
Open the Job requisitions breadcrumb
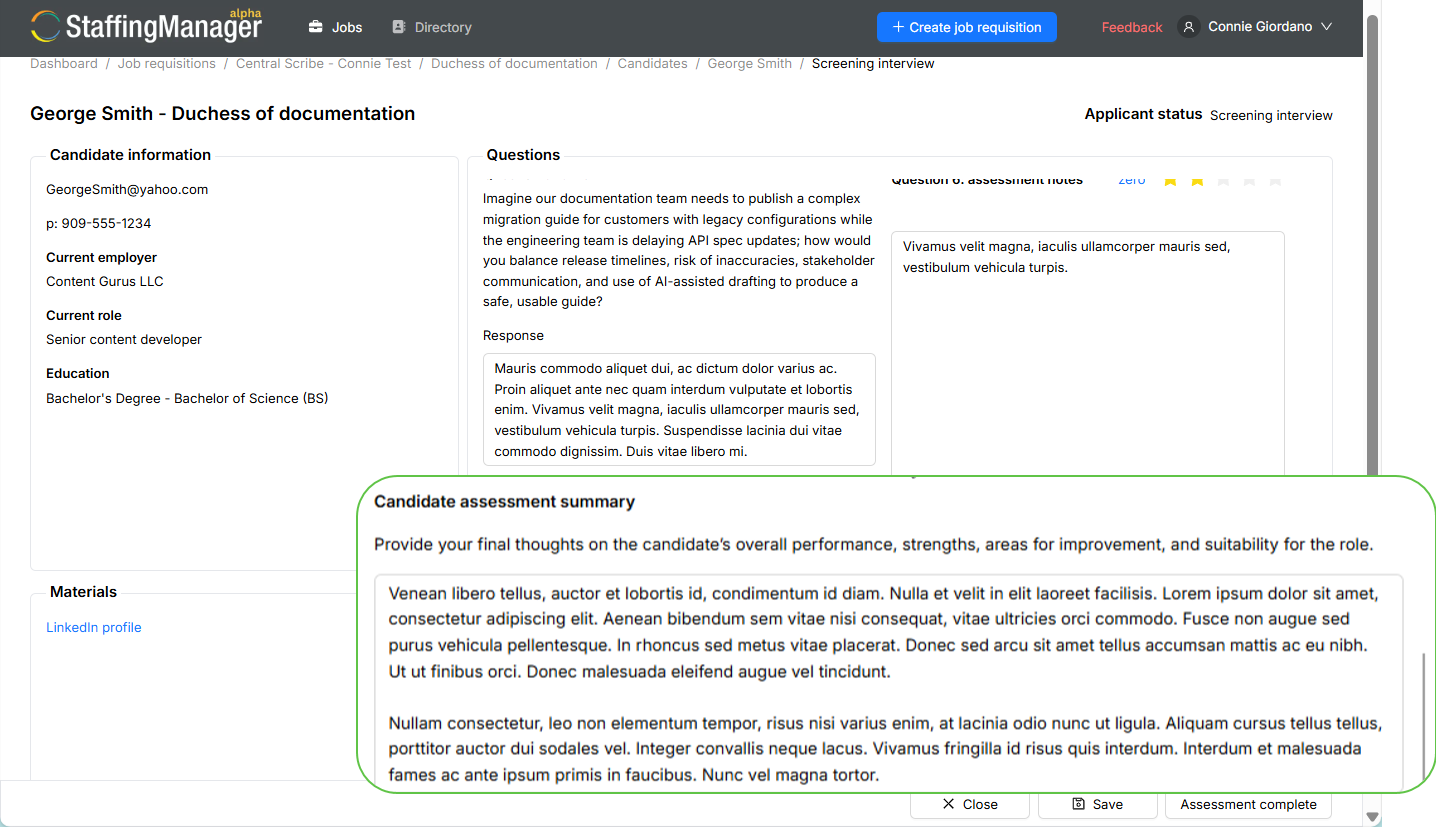(x=167, y=63)
